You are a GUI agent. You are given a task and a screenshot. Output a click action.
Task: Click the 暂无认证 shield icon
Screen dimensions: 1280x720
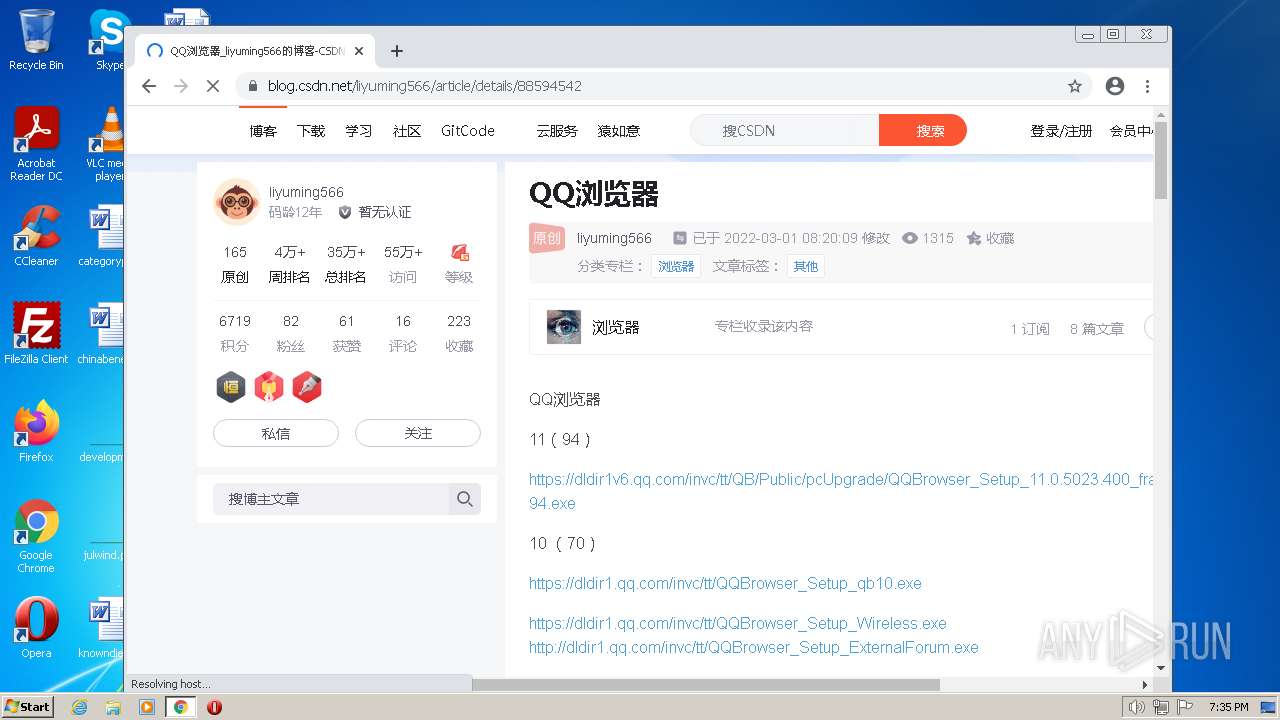point(345,212)
